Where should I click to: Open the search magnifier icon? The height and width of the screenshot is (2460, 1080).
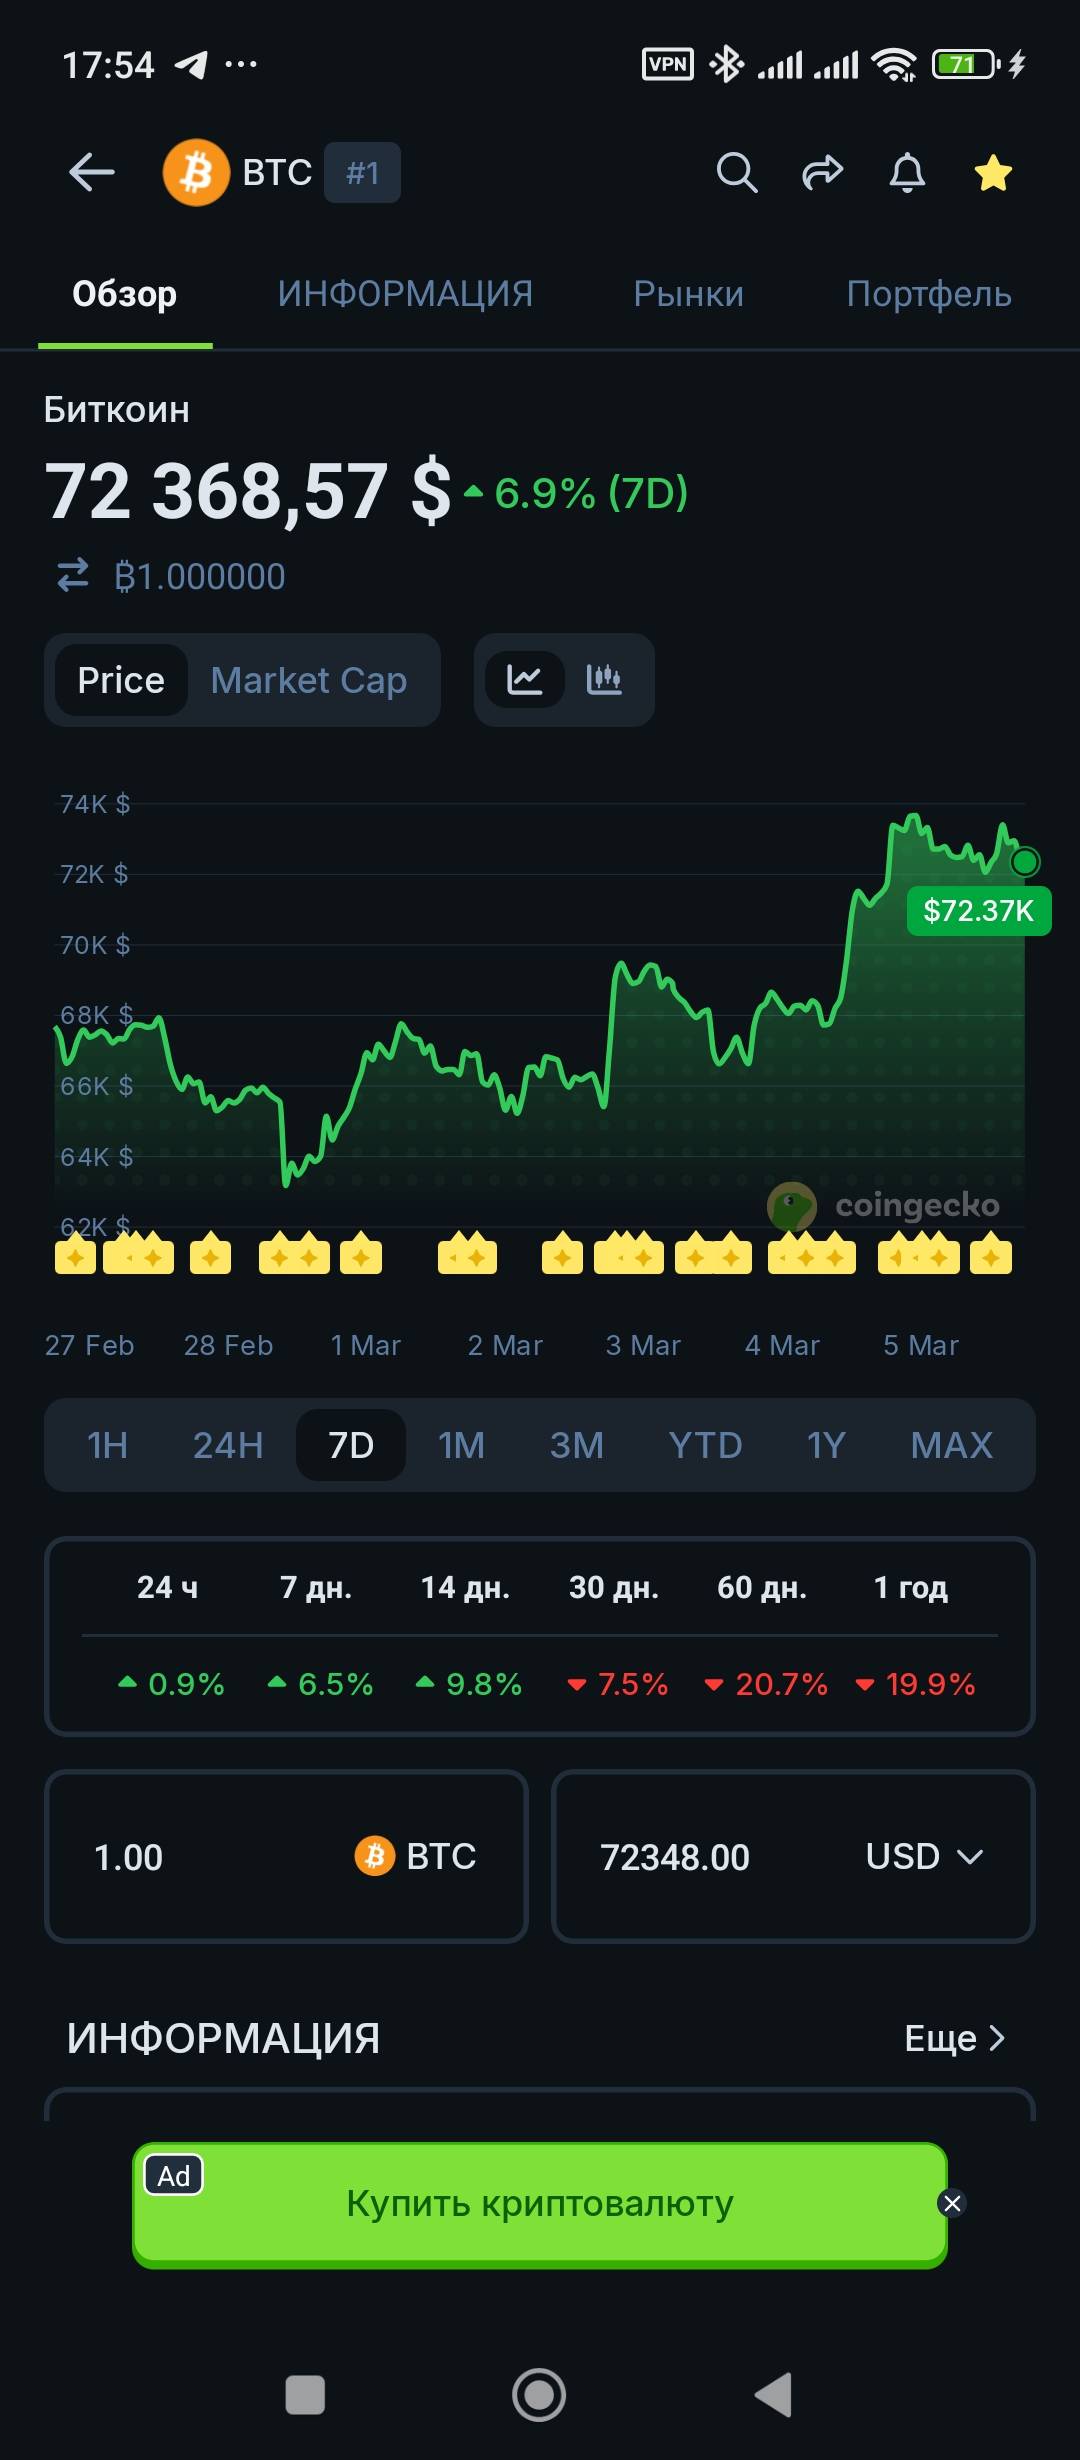736,173
